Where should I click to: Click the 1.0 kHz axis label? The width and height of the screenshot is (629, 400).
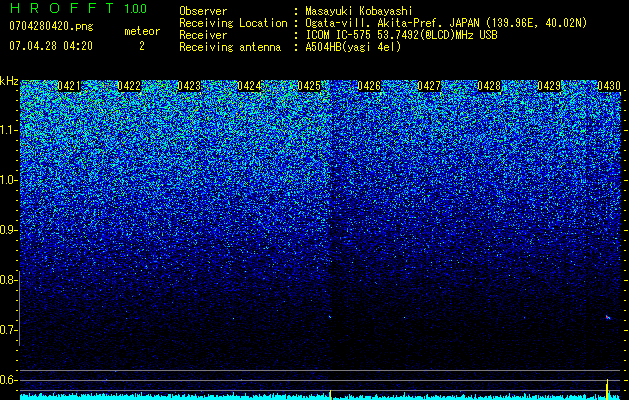coord(8,180)
